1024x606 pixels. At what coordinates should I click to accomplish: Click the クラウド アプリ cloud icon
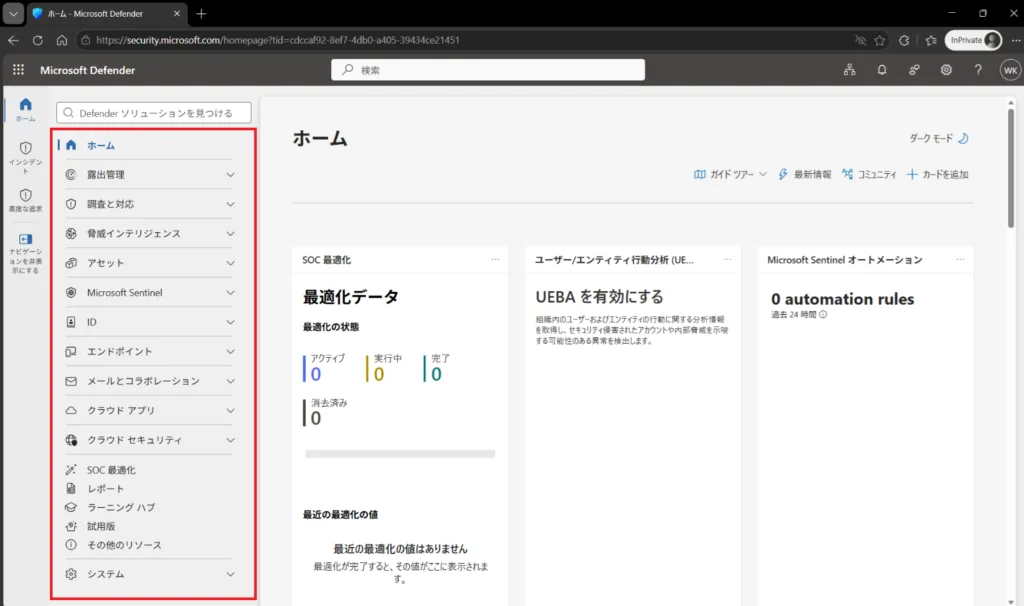coord(71,410)
